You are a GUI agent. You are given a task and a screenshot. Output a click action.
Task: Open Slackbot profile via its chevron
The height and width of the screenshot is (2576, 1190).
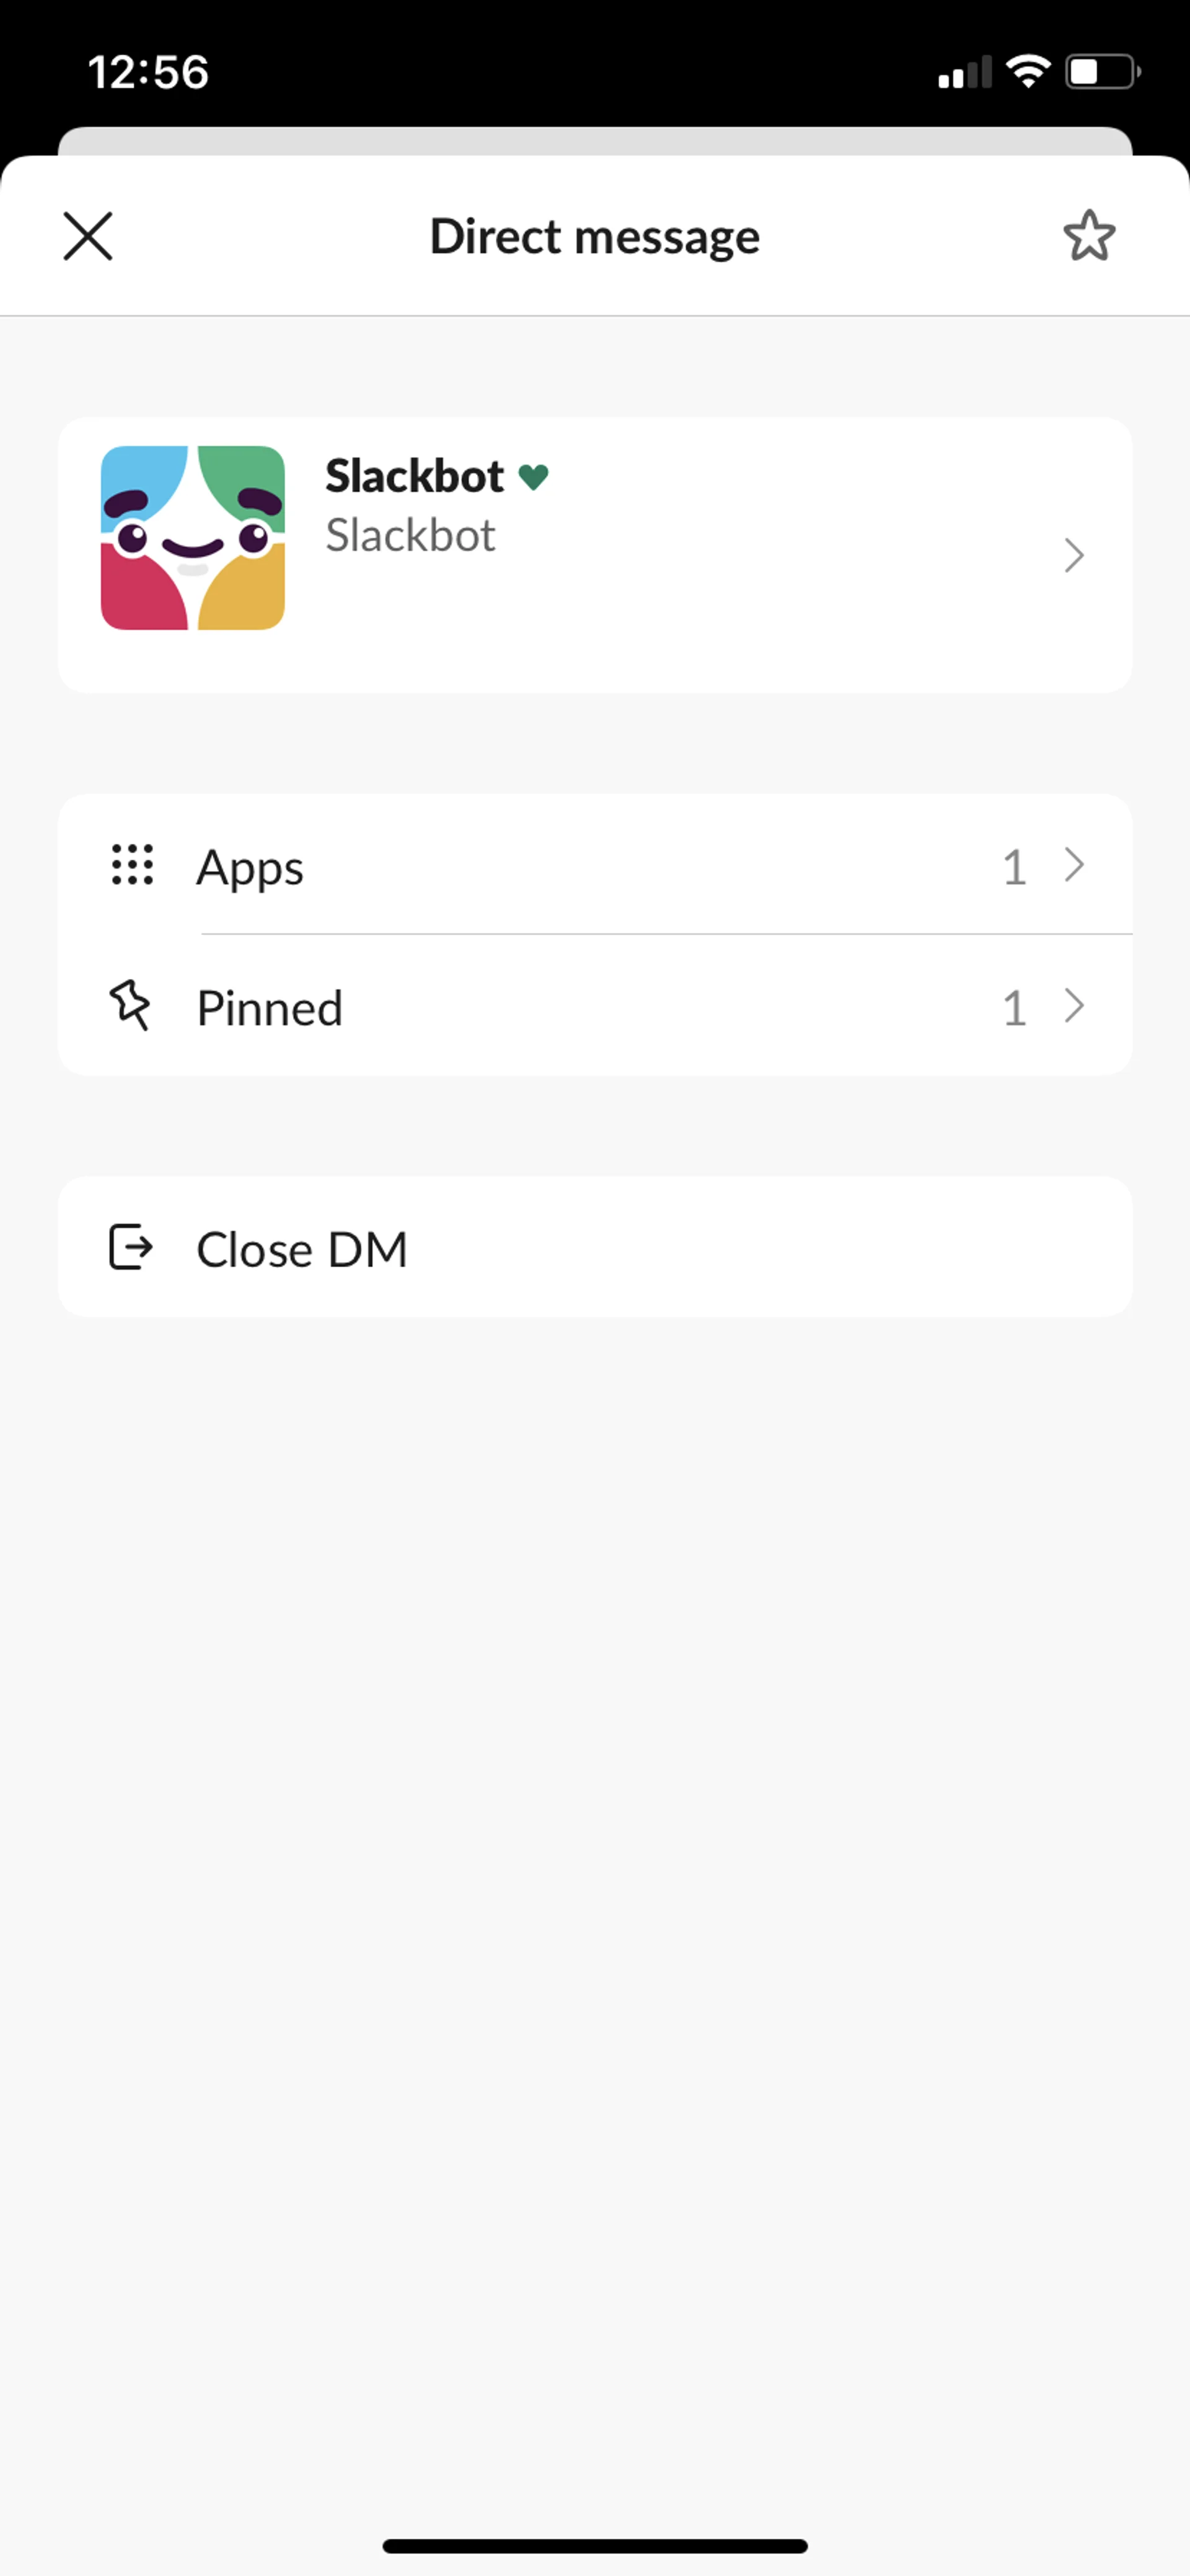click(1073, 555)
